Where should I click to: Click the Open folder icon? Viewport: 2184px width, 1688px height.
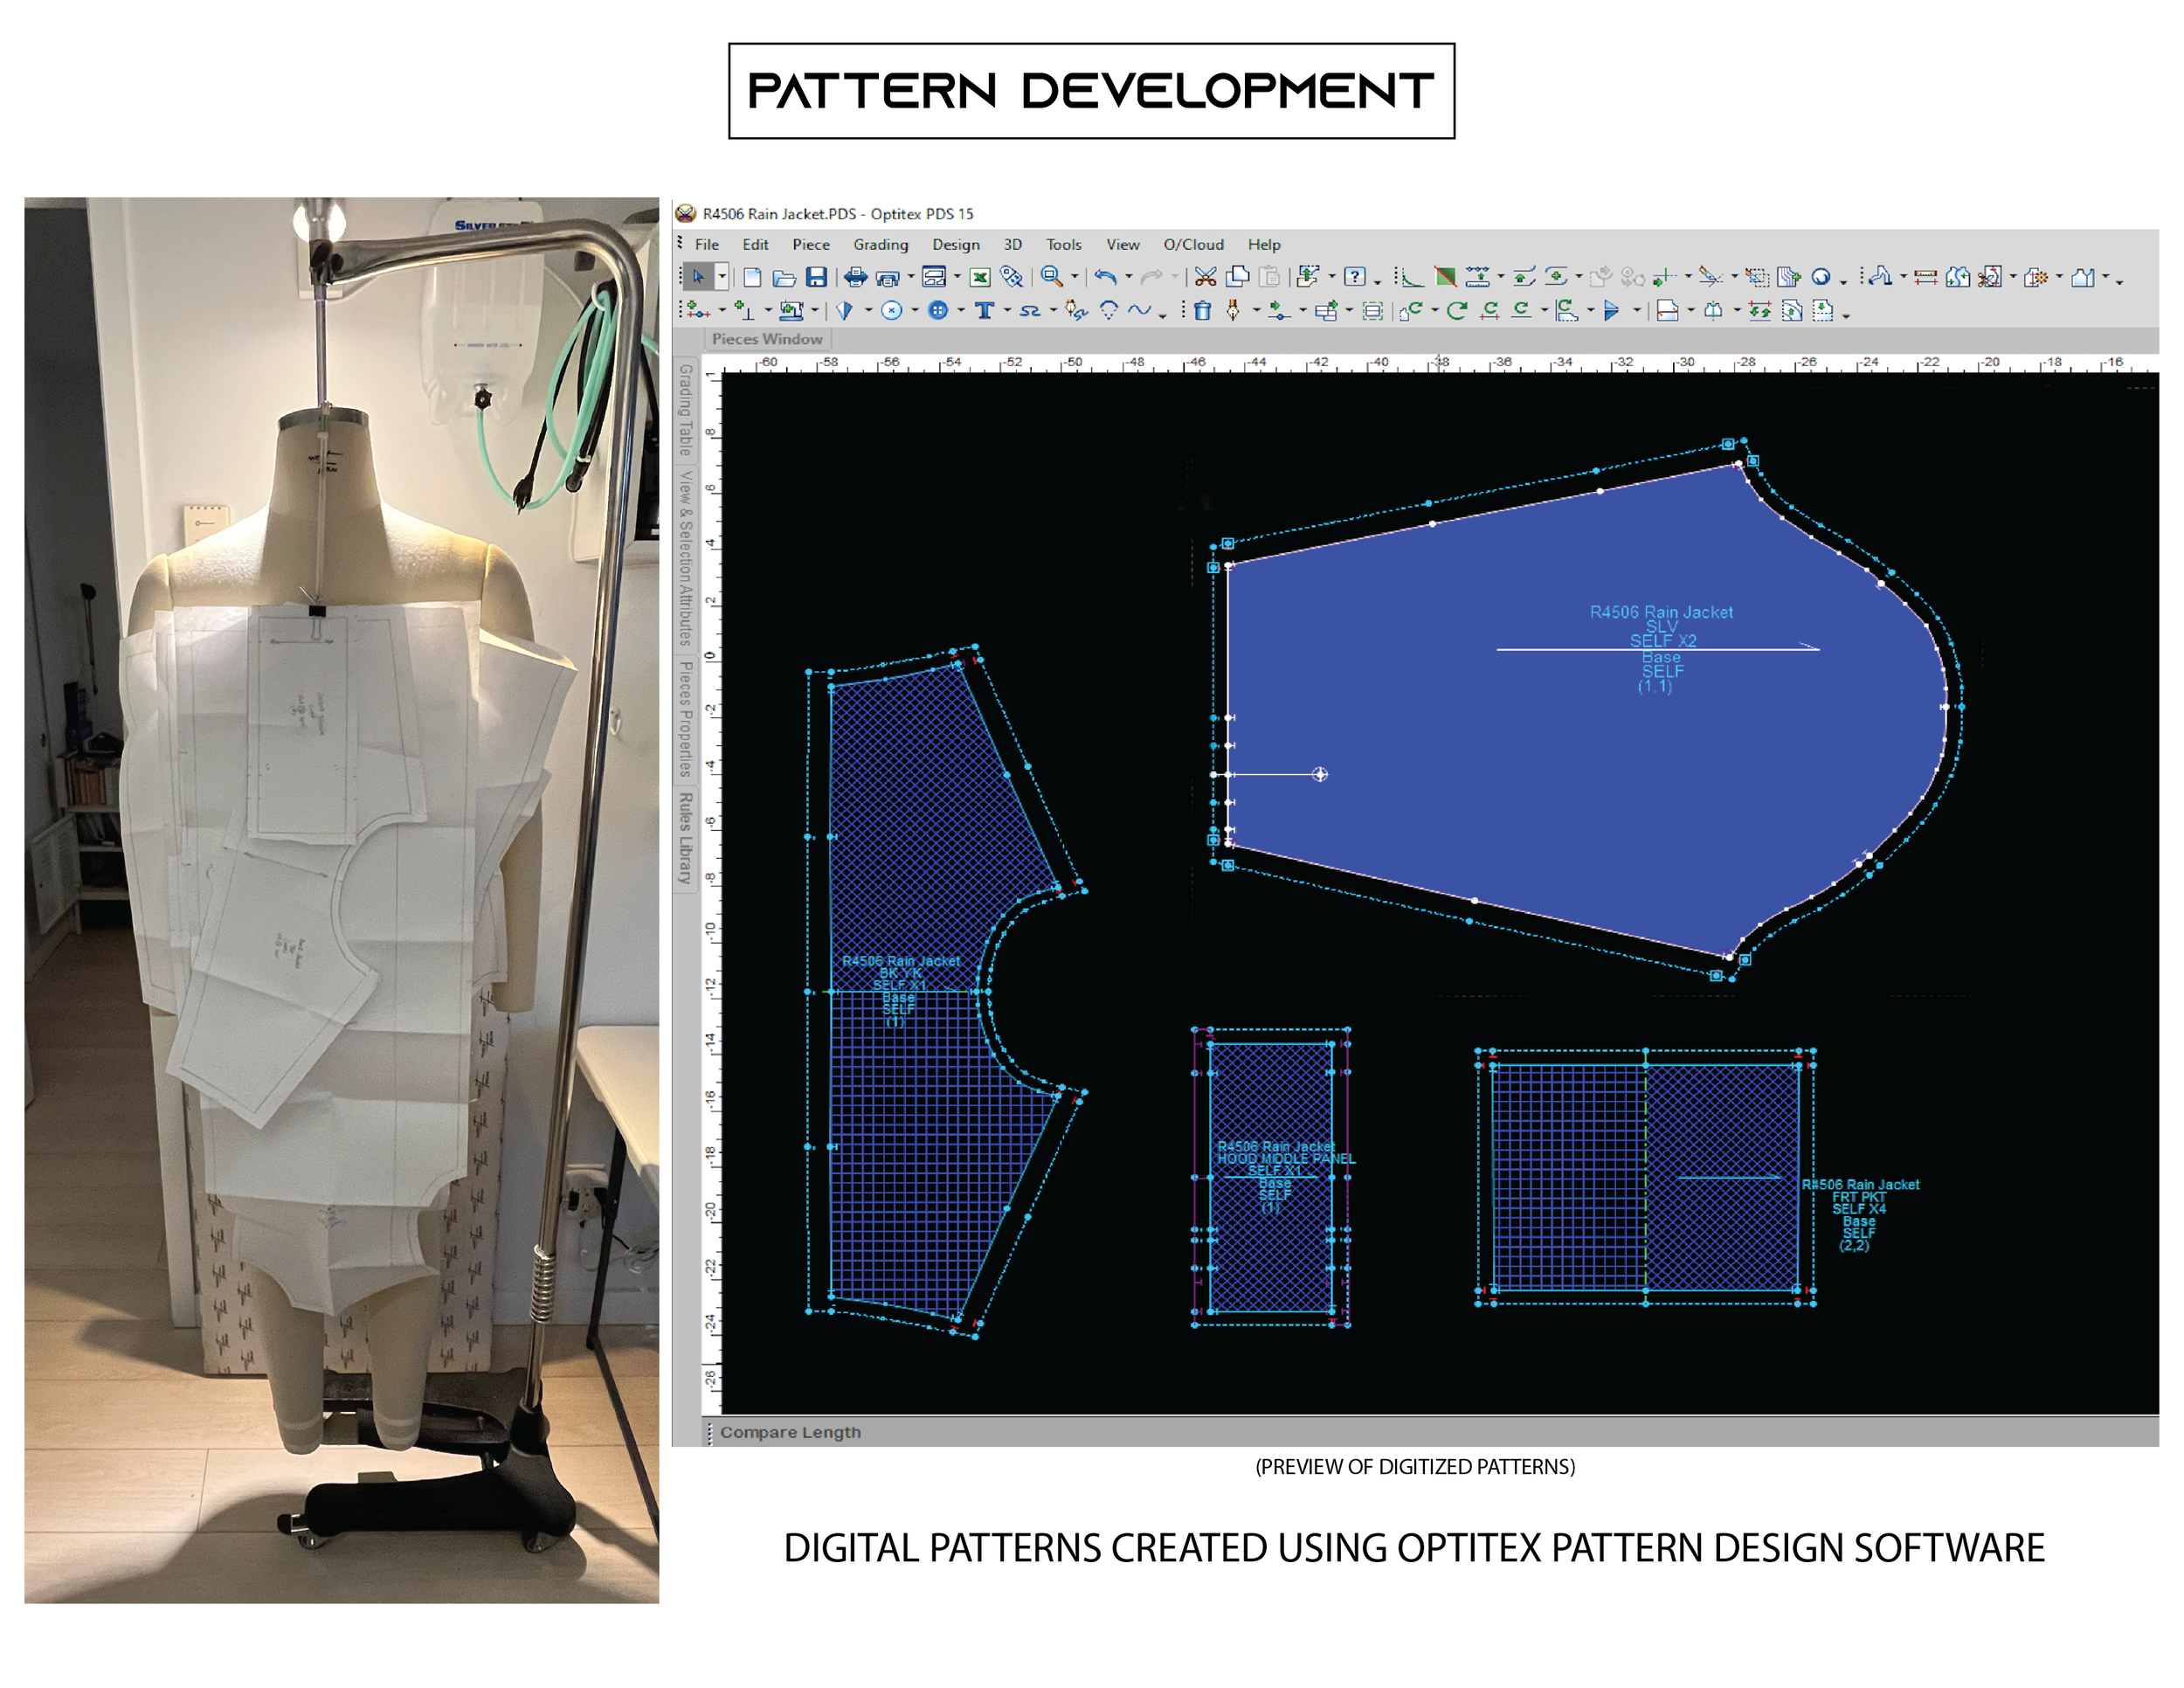(785, 277)
